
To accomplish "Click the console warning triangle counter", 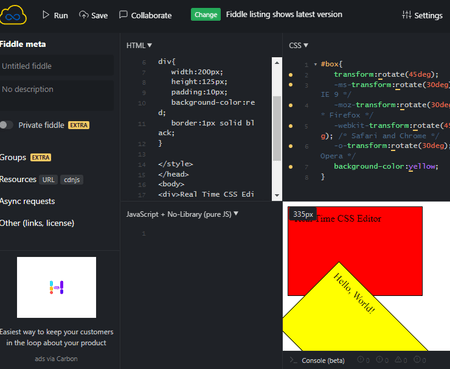I will 401,360.
